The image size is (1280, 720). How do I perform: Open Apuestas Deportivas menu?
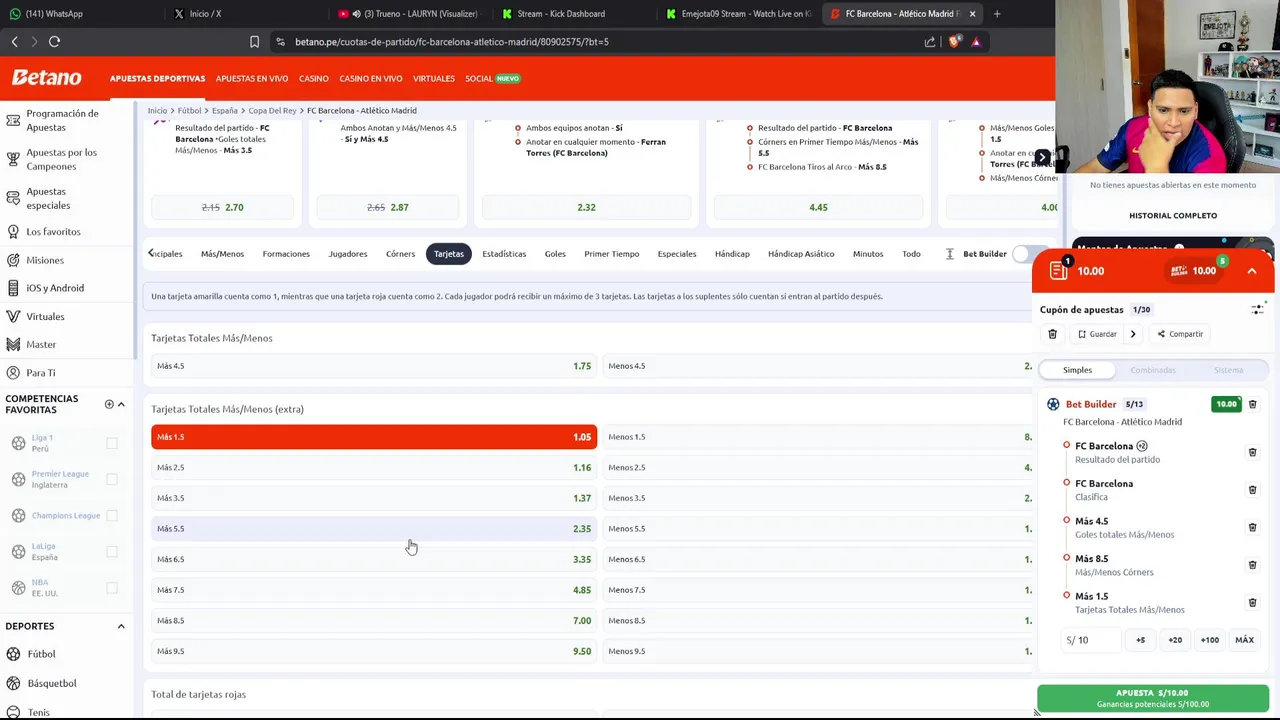tap(157, 78)
